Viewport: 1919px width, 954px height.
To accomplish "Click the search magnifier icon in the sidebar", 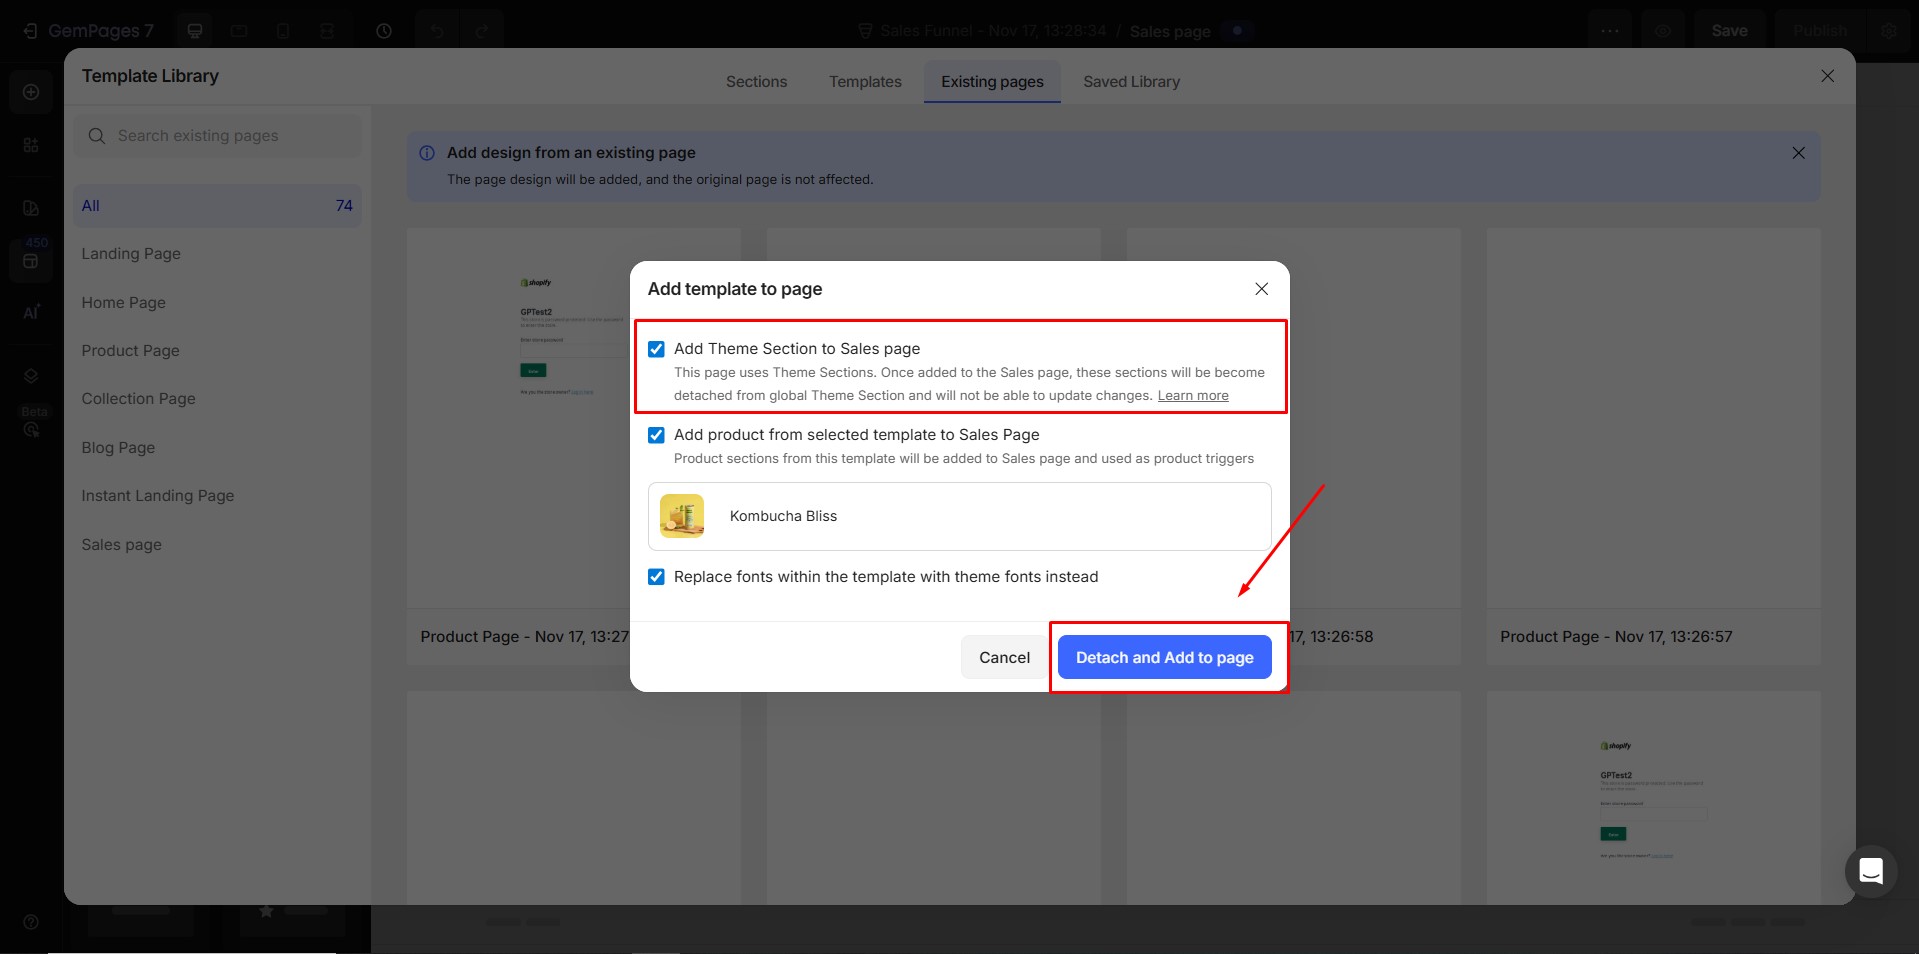I will tap(97, 136).
